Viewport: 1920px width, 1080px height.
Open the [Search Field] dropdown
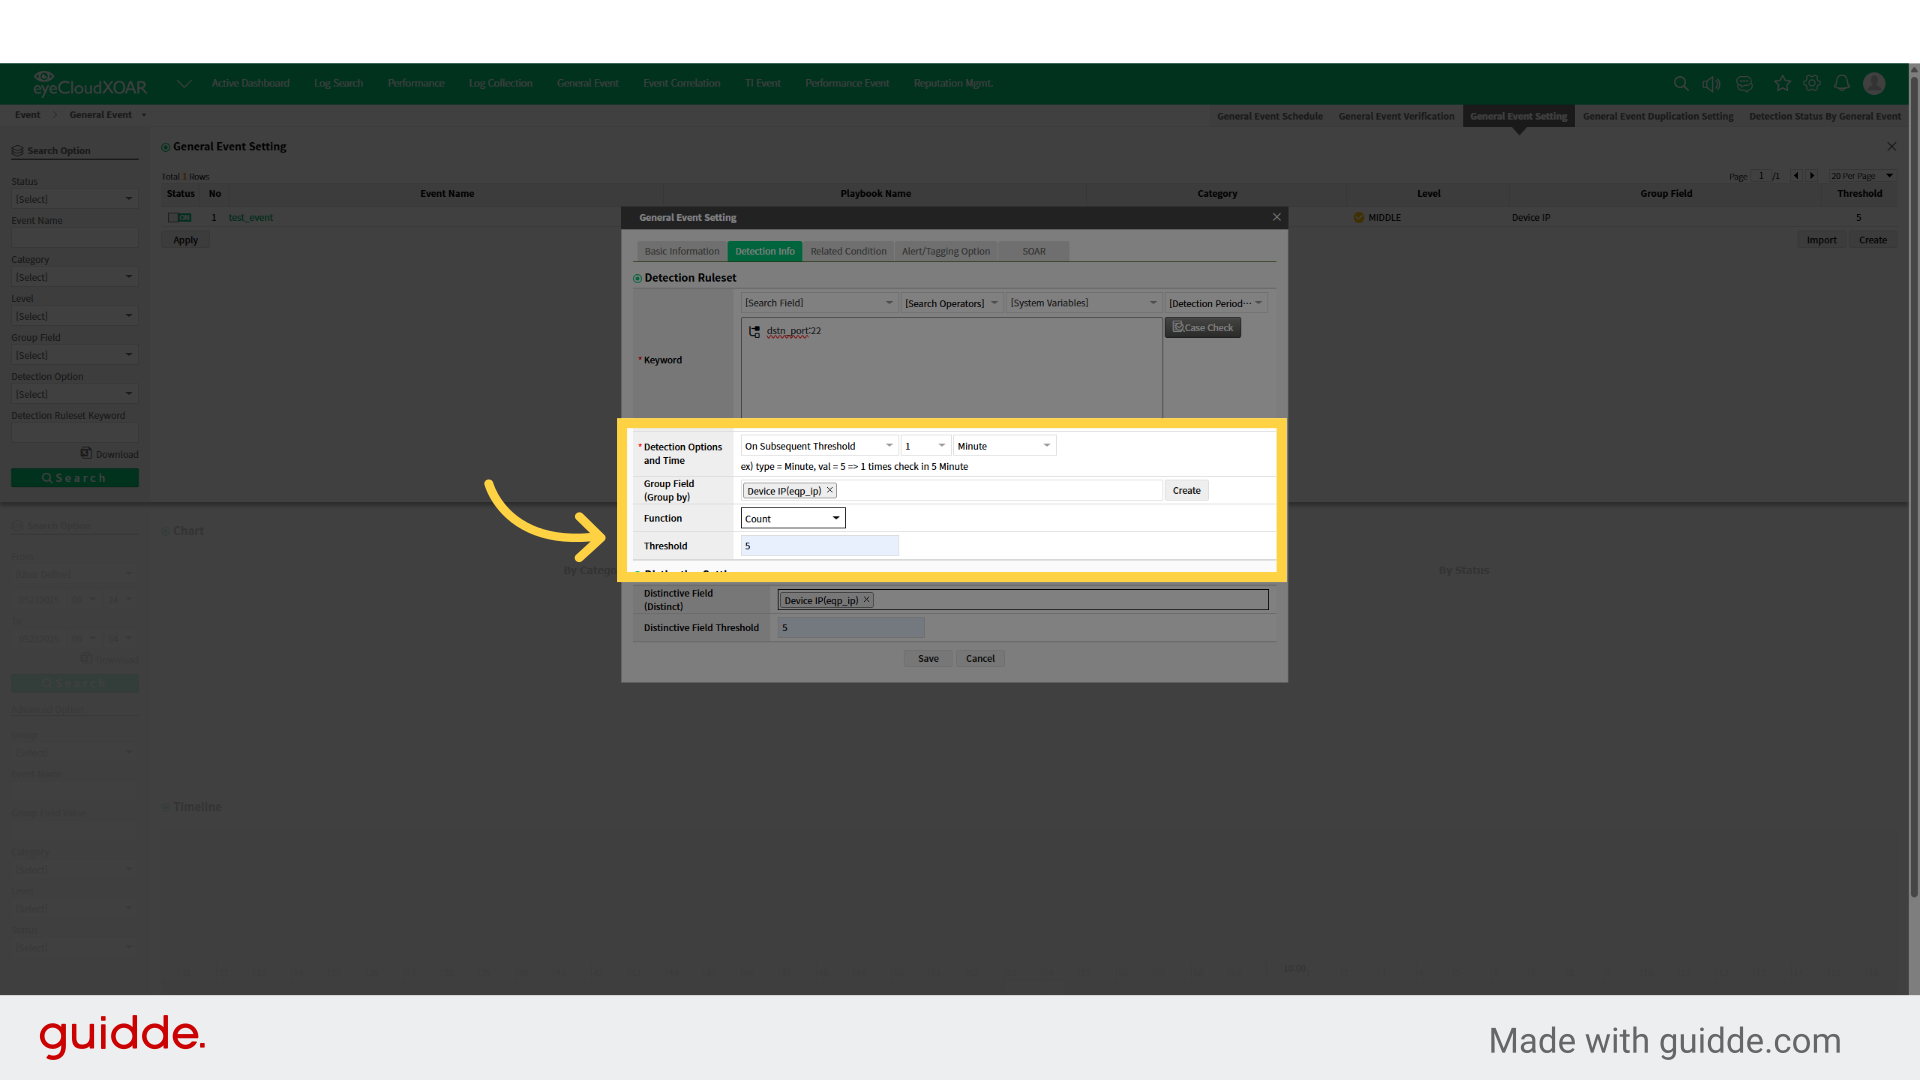tap(818, 302)
